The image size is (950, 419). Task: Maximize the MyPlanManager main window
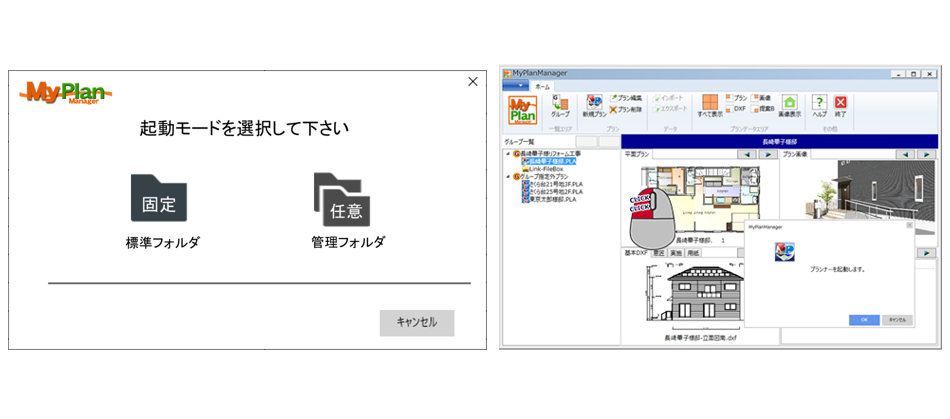click(x=913, y=73)
